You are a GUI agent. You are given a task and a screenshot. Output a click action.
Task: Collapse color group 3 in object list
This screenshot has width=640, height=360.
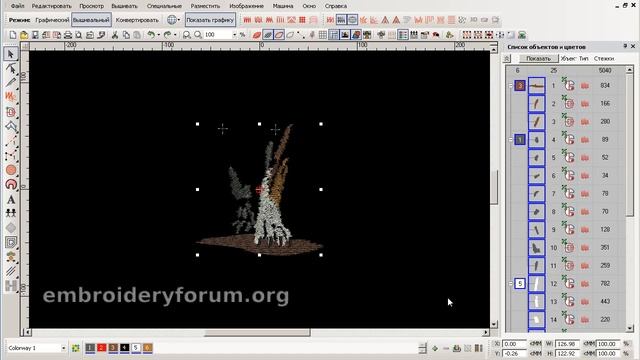pyautogui.click(x=511, y=86)
